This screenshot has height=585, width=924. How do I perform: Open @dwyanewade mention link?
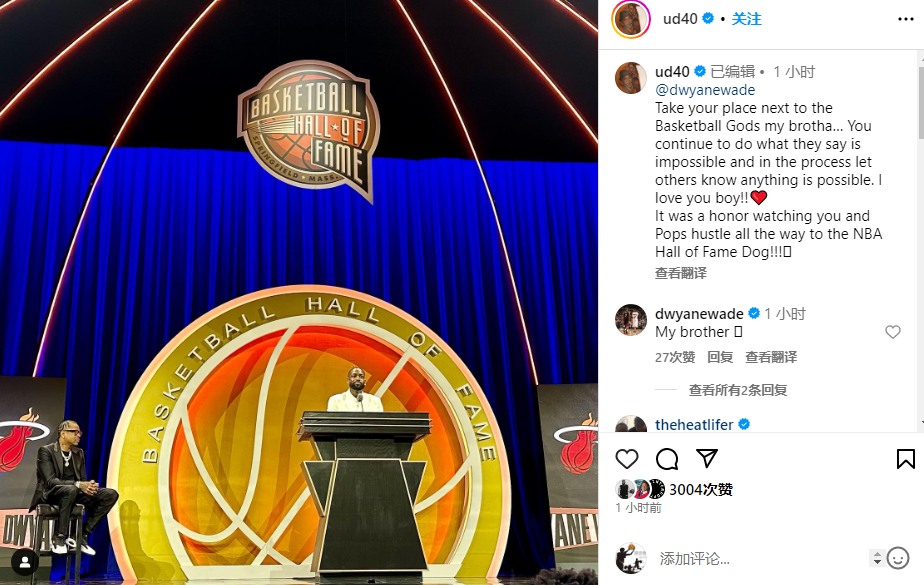click(705, 90)
